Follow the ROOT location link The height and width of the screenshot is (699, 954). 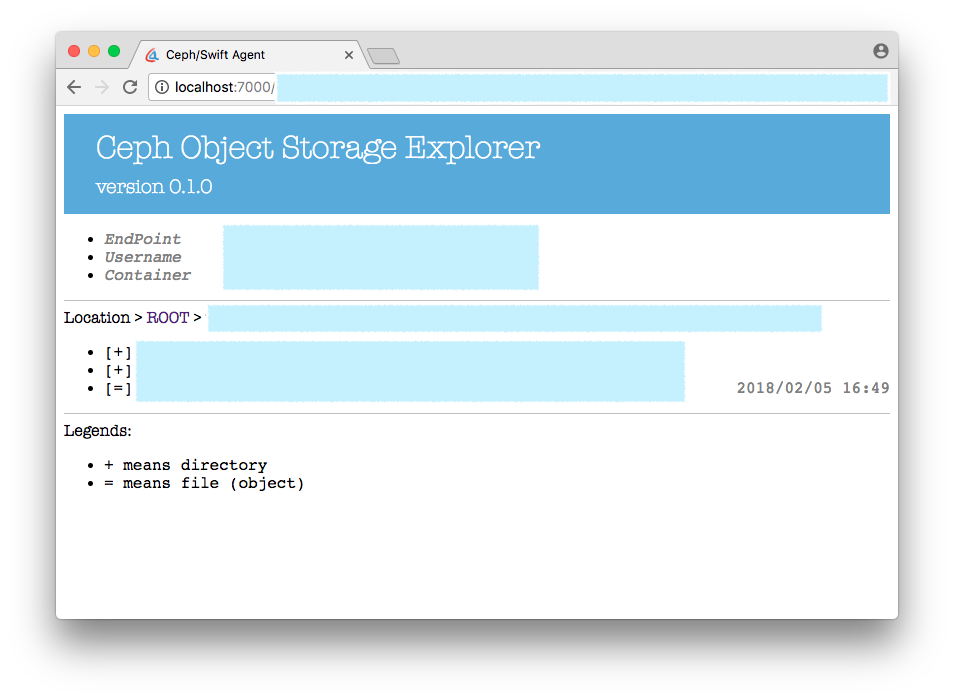(x=168, y=318)
